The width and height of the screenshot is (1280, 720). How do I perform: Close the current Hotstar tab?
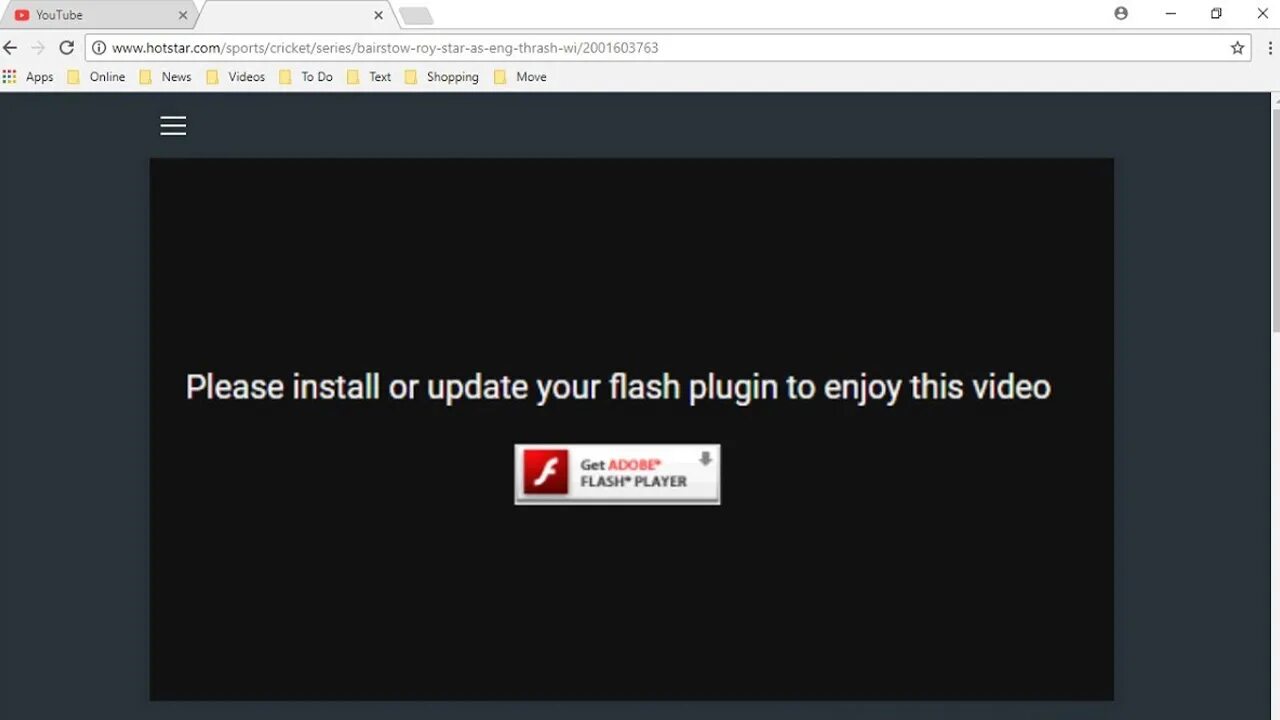378,15
